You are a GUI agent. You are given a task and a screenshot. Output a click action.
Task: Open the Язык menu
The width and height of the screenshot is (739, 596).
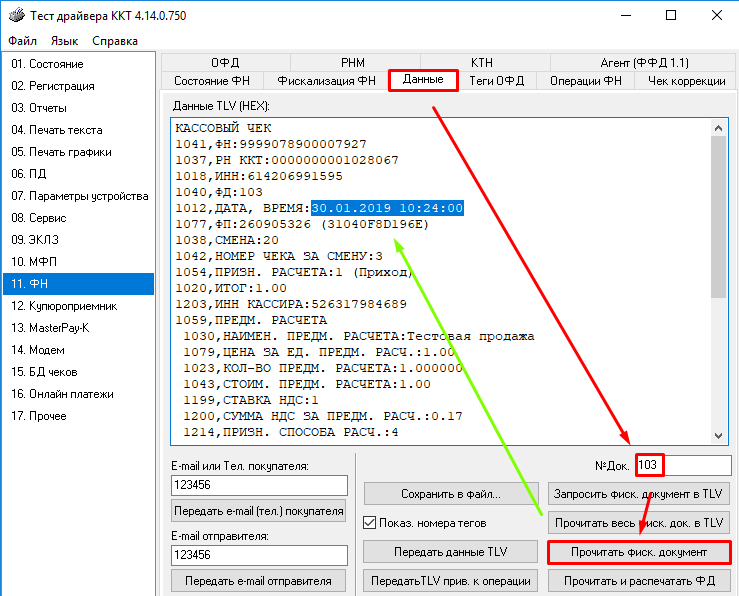64,41
